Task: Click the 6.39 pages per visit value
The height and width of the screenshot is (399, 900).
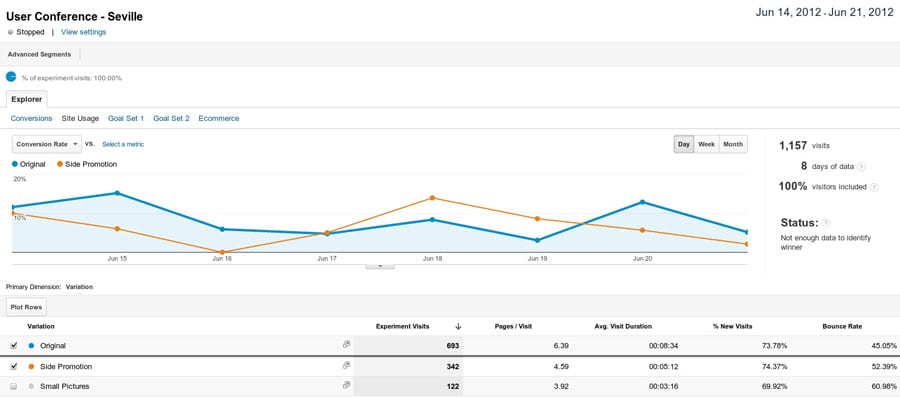Action: pos(562,346)
